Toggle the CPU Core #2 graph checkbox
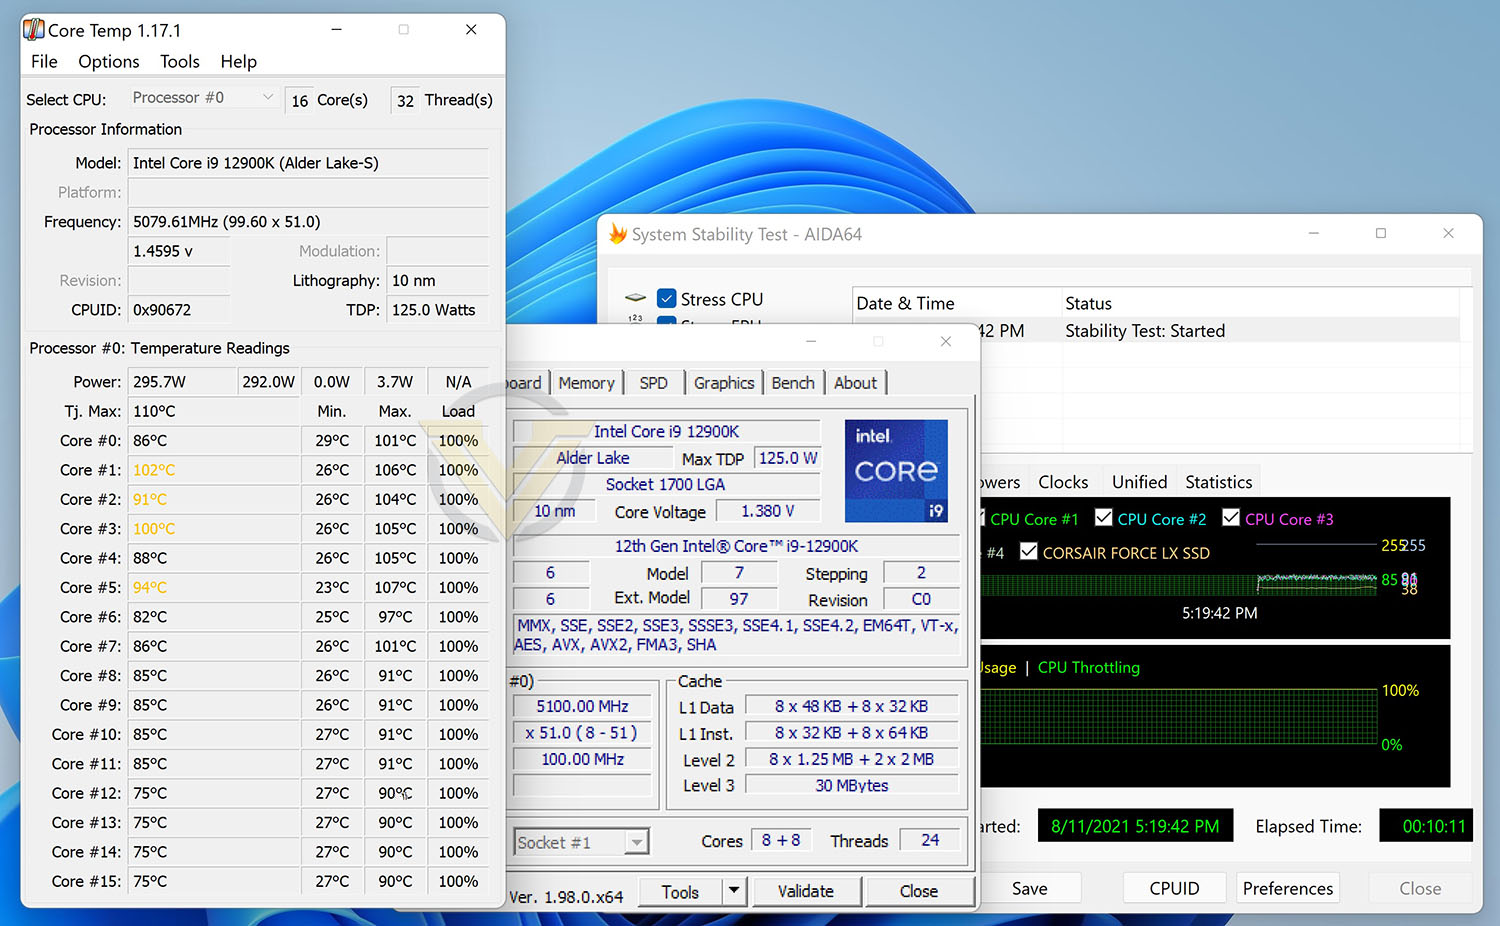Viewport: 1500px width, 926px height. coord(1104,517)
